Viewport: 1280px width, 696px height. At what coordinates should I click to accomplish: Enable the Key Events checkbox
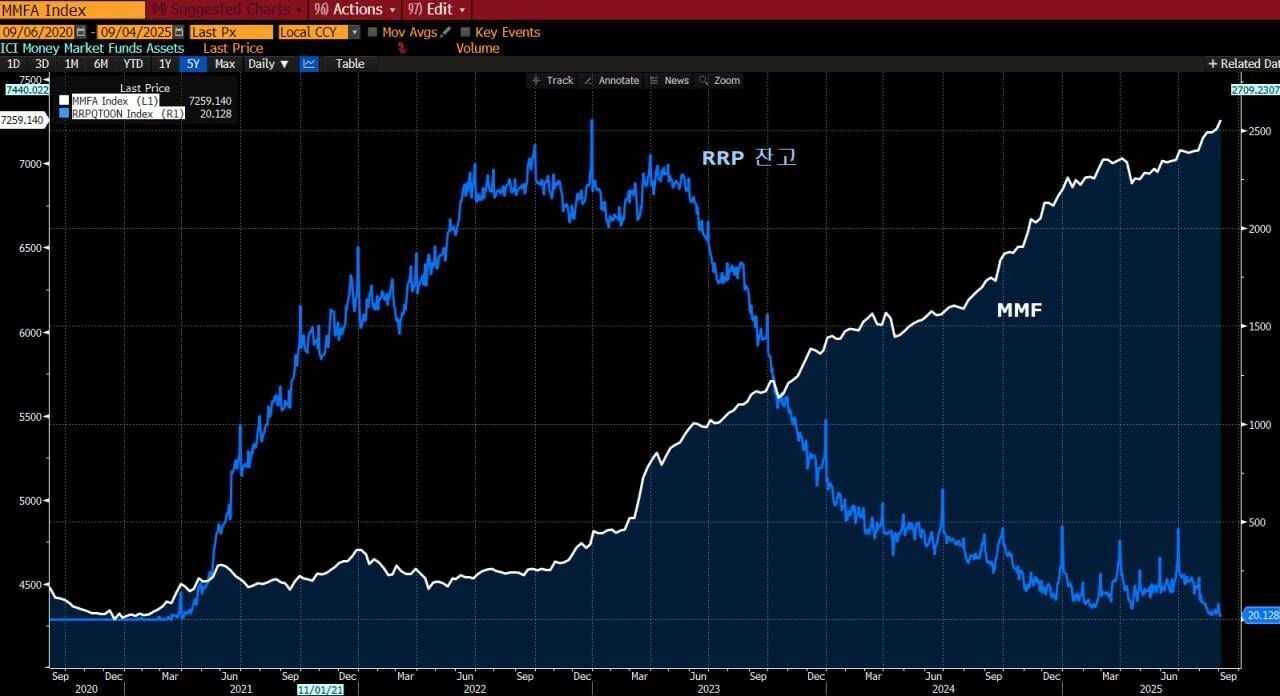[x=465, y=32]
